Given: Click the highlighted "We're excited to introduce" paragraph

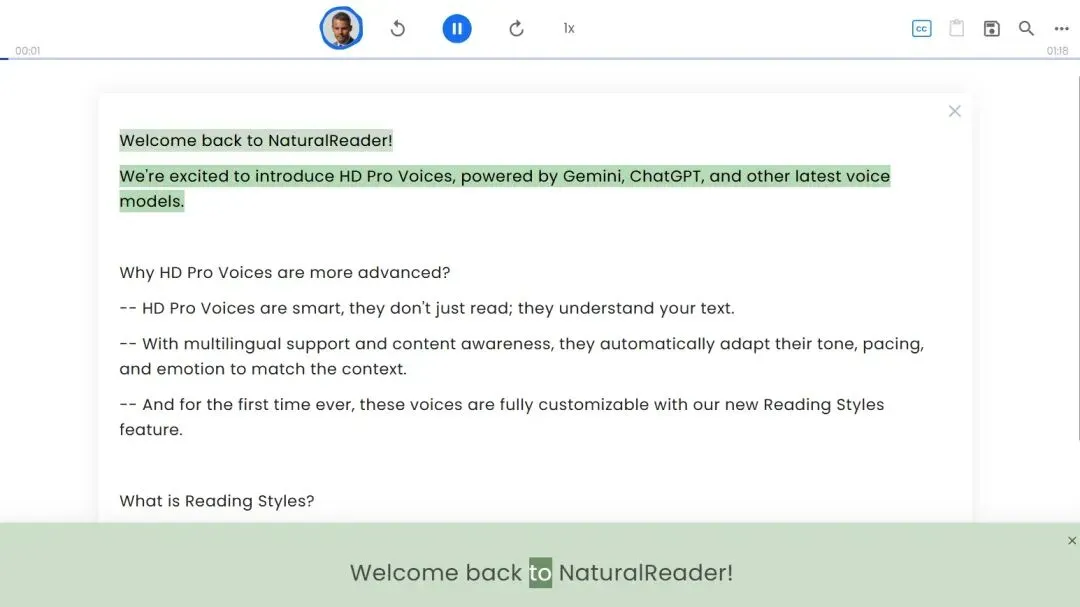Looking at the screenshot, I should (x=504, y=188).
